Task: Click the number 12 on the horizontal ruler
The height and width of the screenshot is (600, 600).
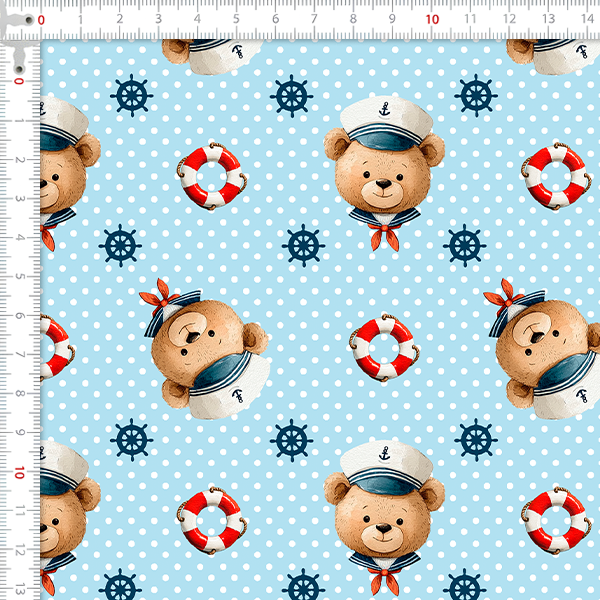Action: 510,19
